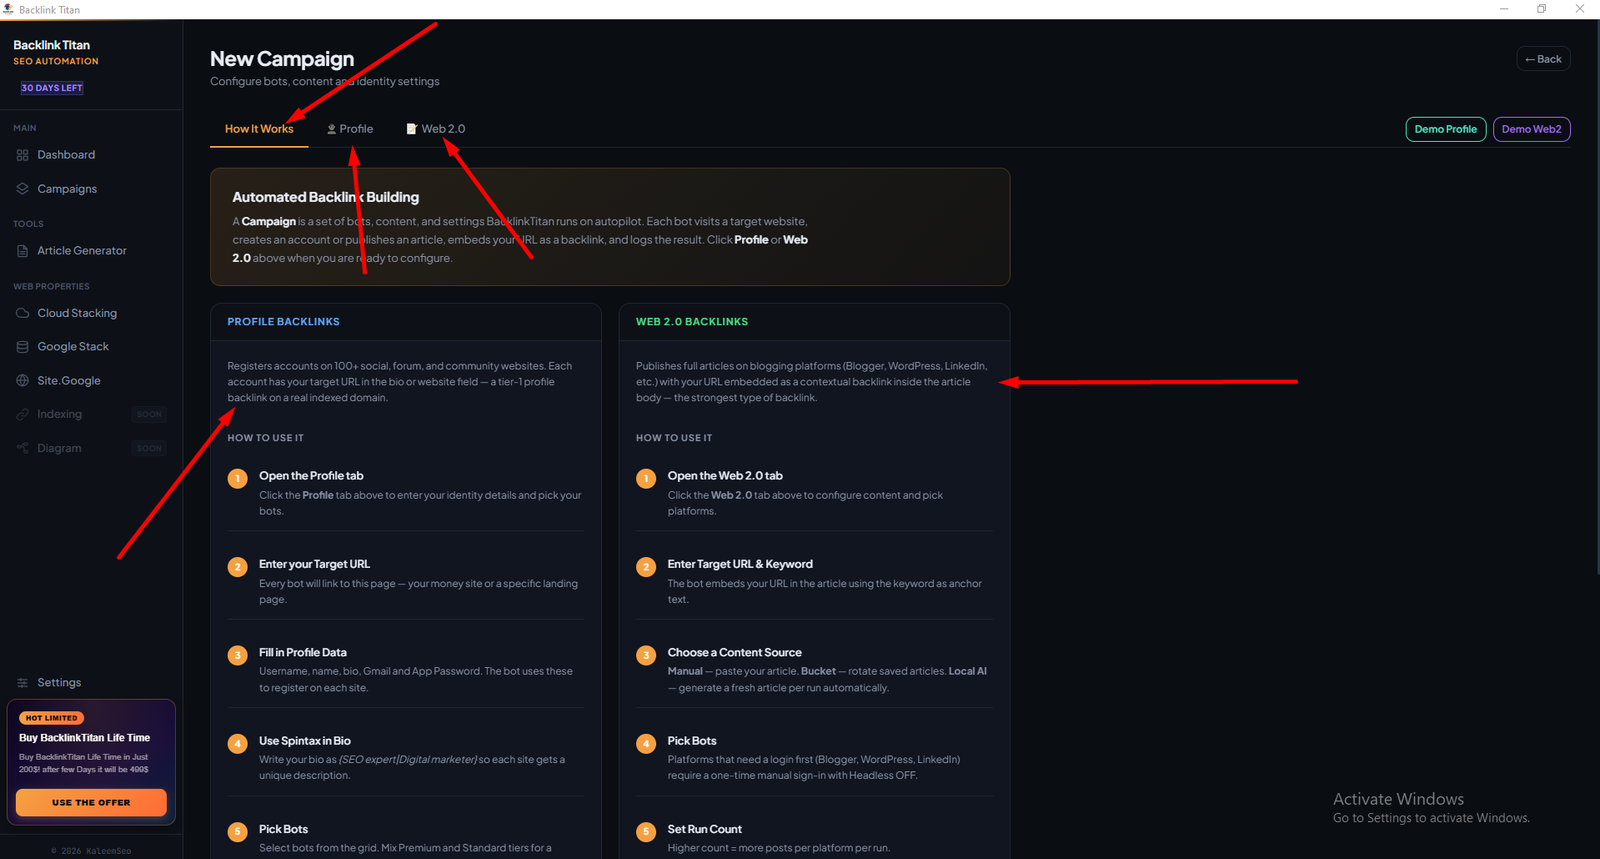Click the Diagram share icon
Viewport: 1600px width, 859px height.
[x=22, y=448]
